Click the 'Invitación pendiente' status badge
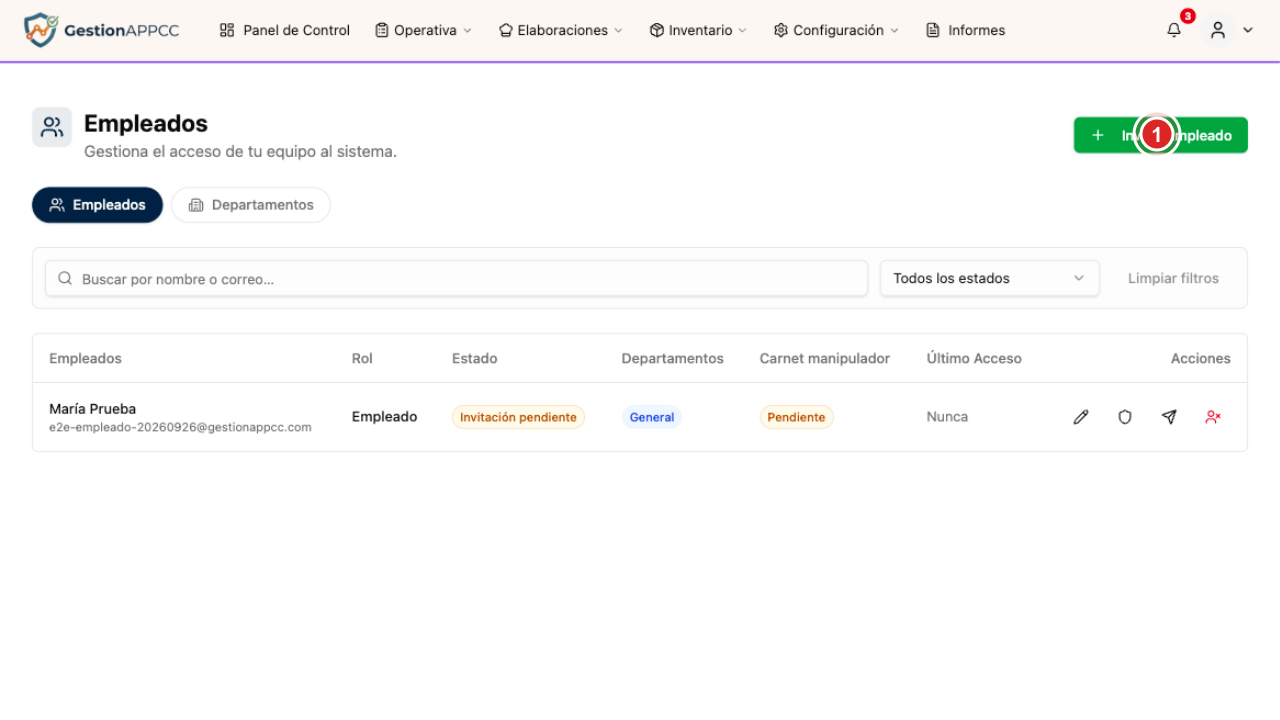This screenshot has height=720, width=1280. 518,417
